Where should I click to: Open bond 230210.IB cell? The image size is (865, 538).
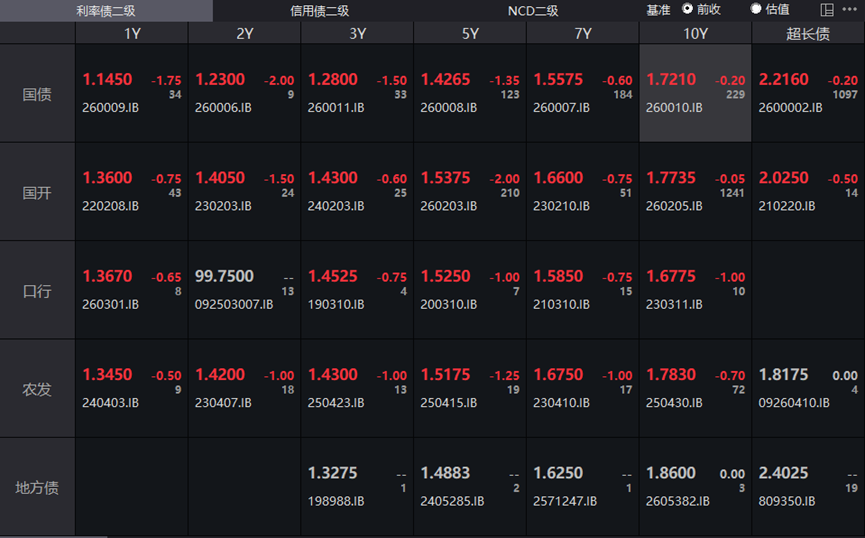(x=583, y=192)
